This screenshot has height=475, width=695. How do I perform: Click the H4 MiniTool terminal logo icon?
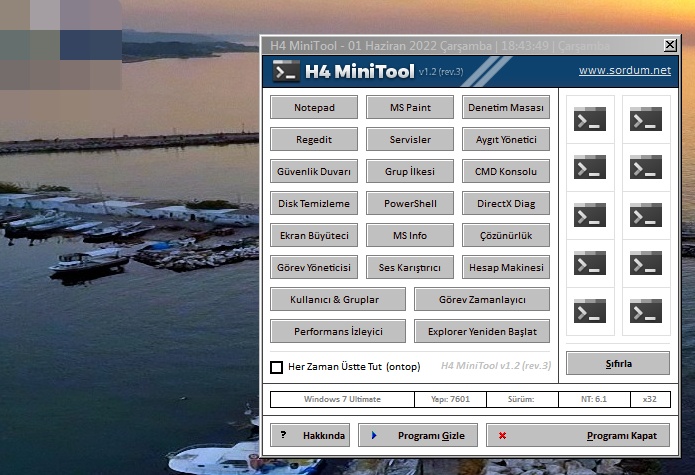(x=285, y=71)
